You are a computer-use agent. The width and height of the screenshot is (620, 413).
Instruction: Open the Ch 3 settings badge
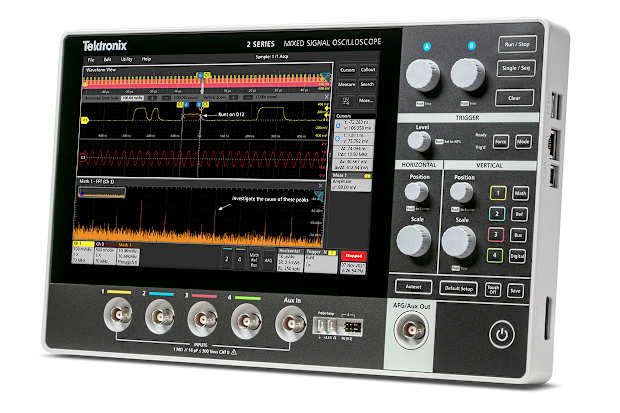(105, 253)
